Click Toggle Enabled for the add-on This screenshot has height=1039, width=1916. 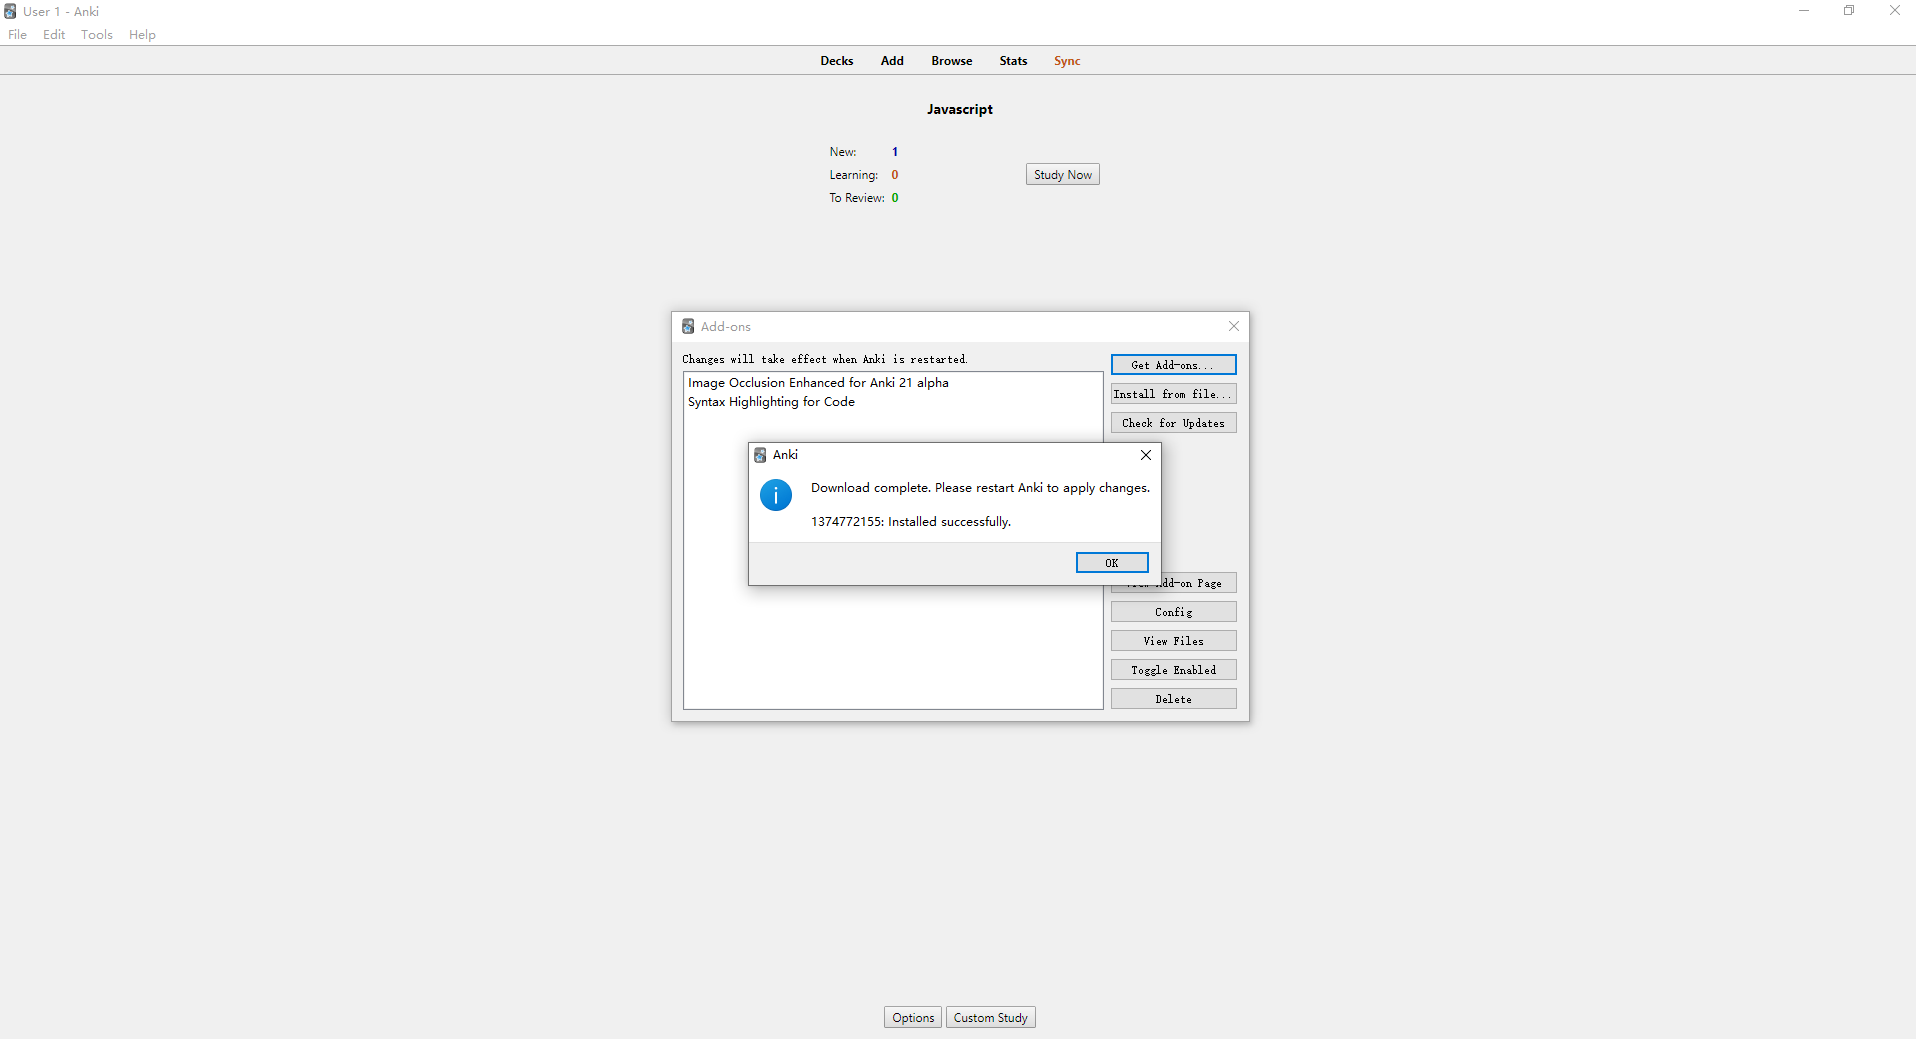tap(1173, 670)
